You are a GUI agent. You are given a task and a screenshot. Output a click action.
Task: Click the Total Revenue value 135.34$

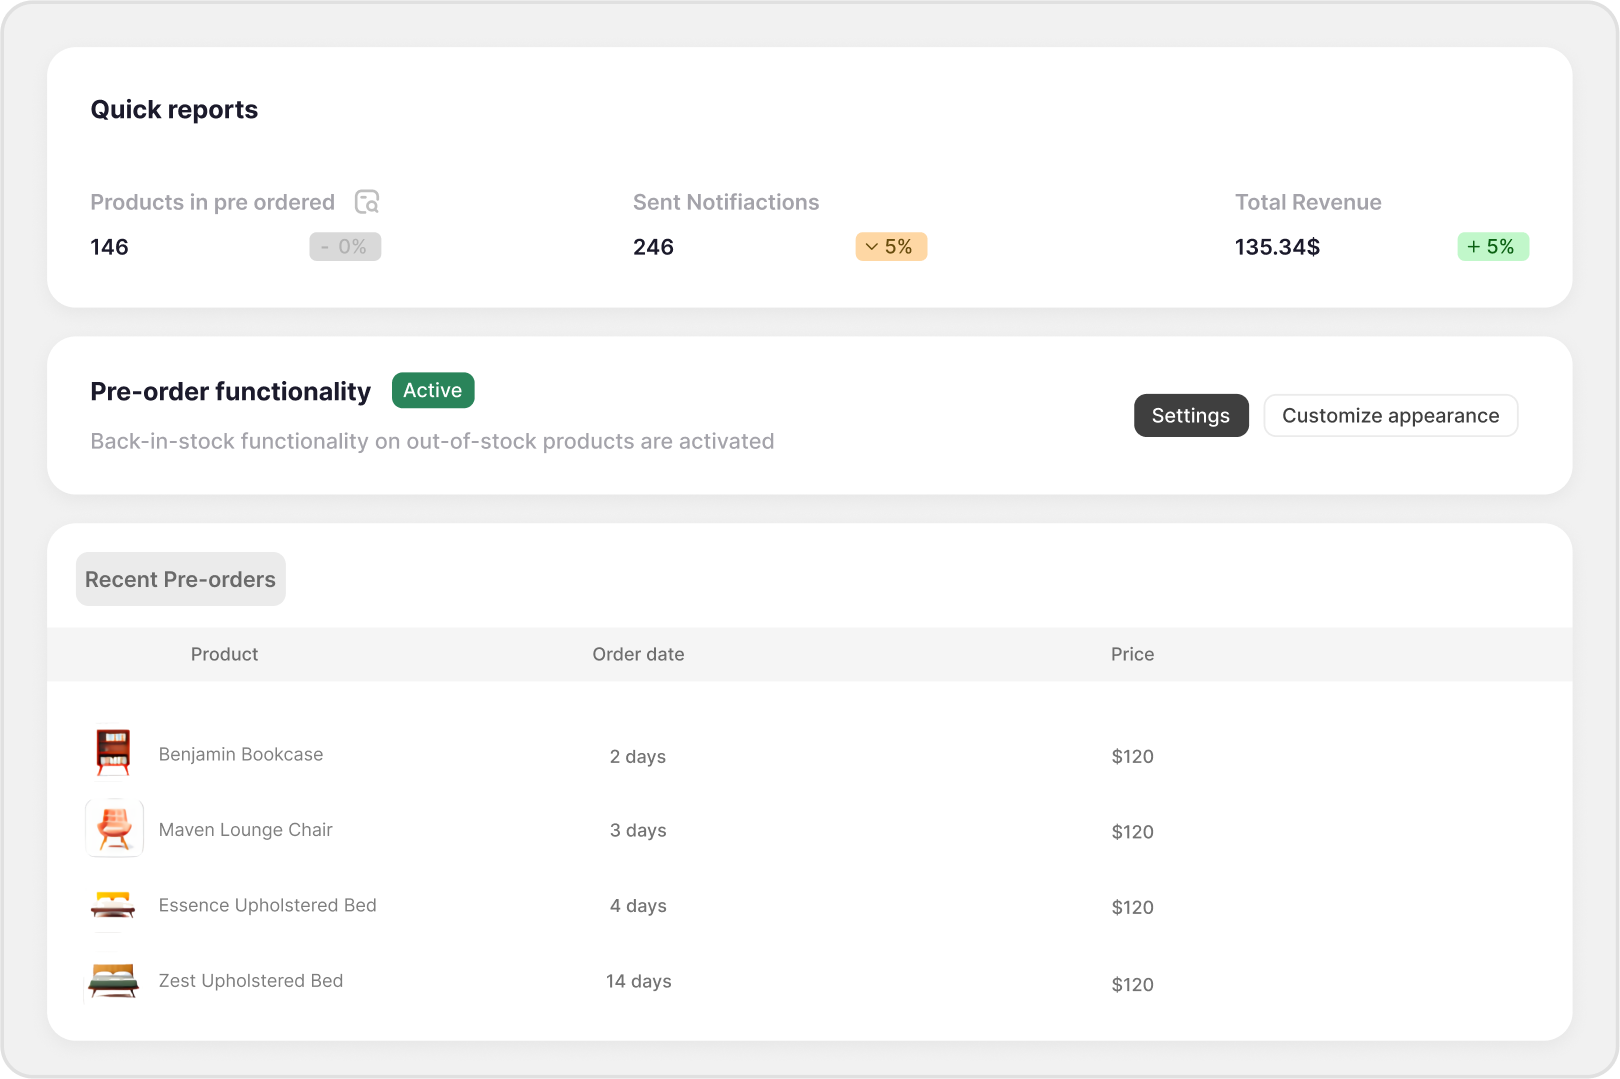1277,247
